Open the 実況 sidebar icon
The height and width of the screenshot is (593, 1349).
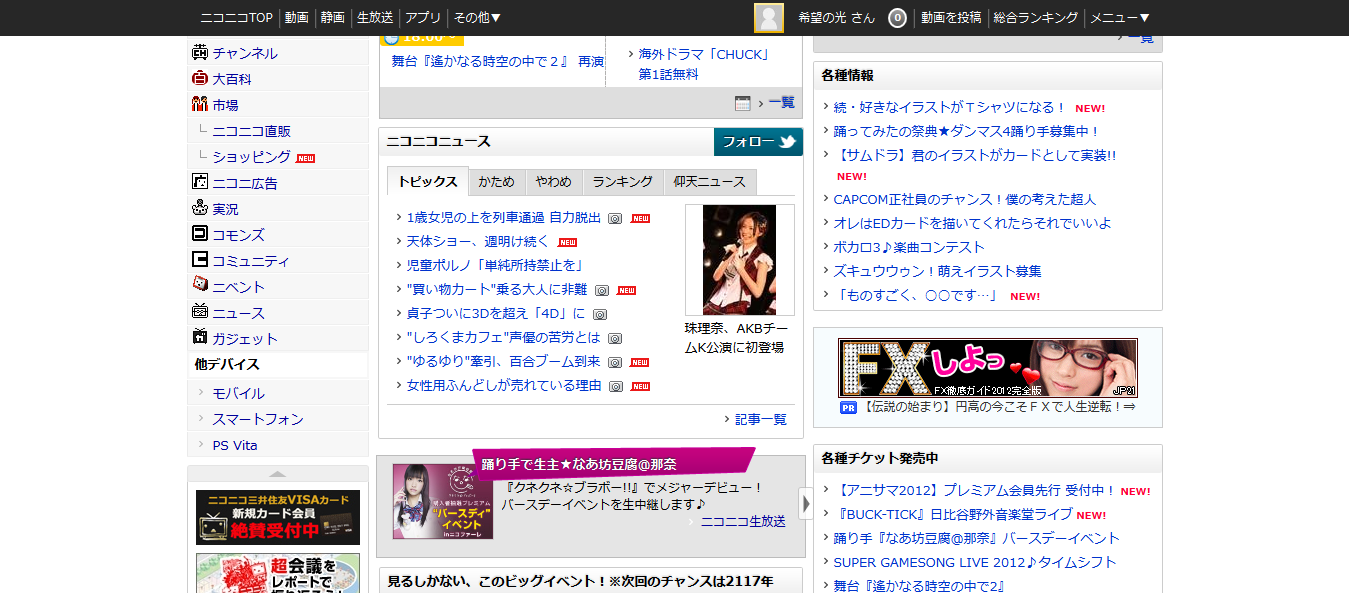[x=199, y=209]
